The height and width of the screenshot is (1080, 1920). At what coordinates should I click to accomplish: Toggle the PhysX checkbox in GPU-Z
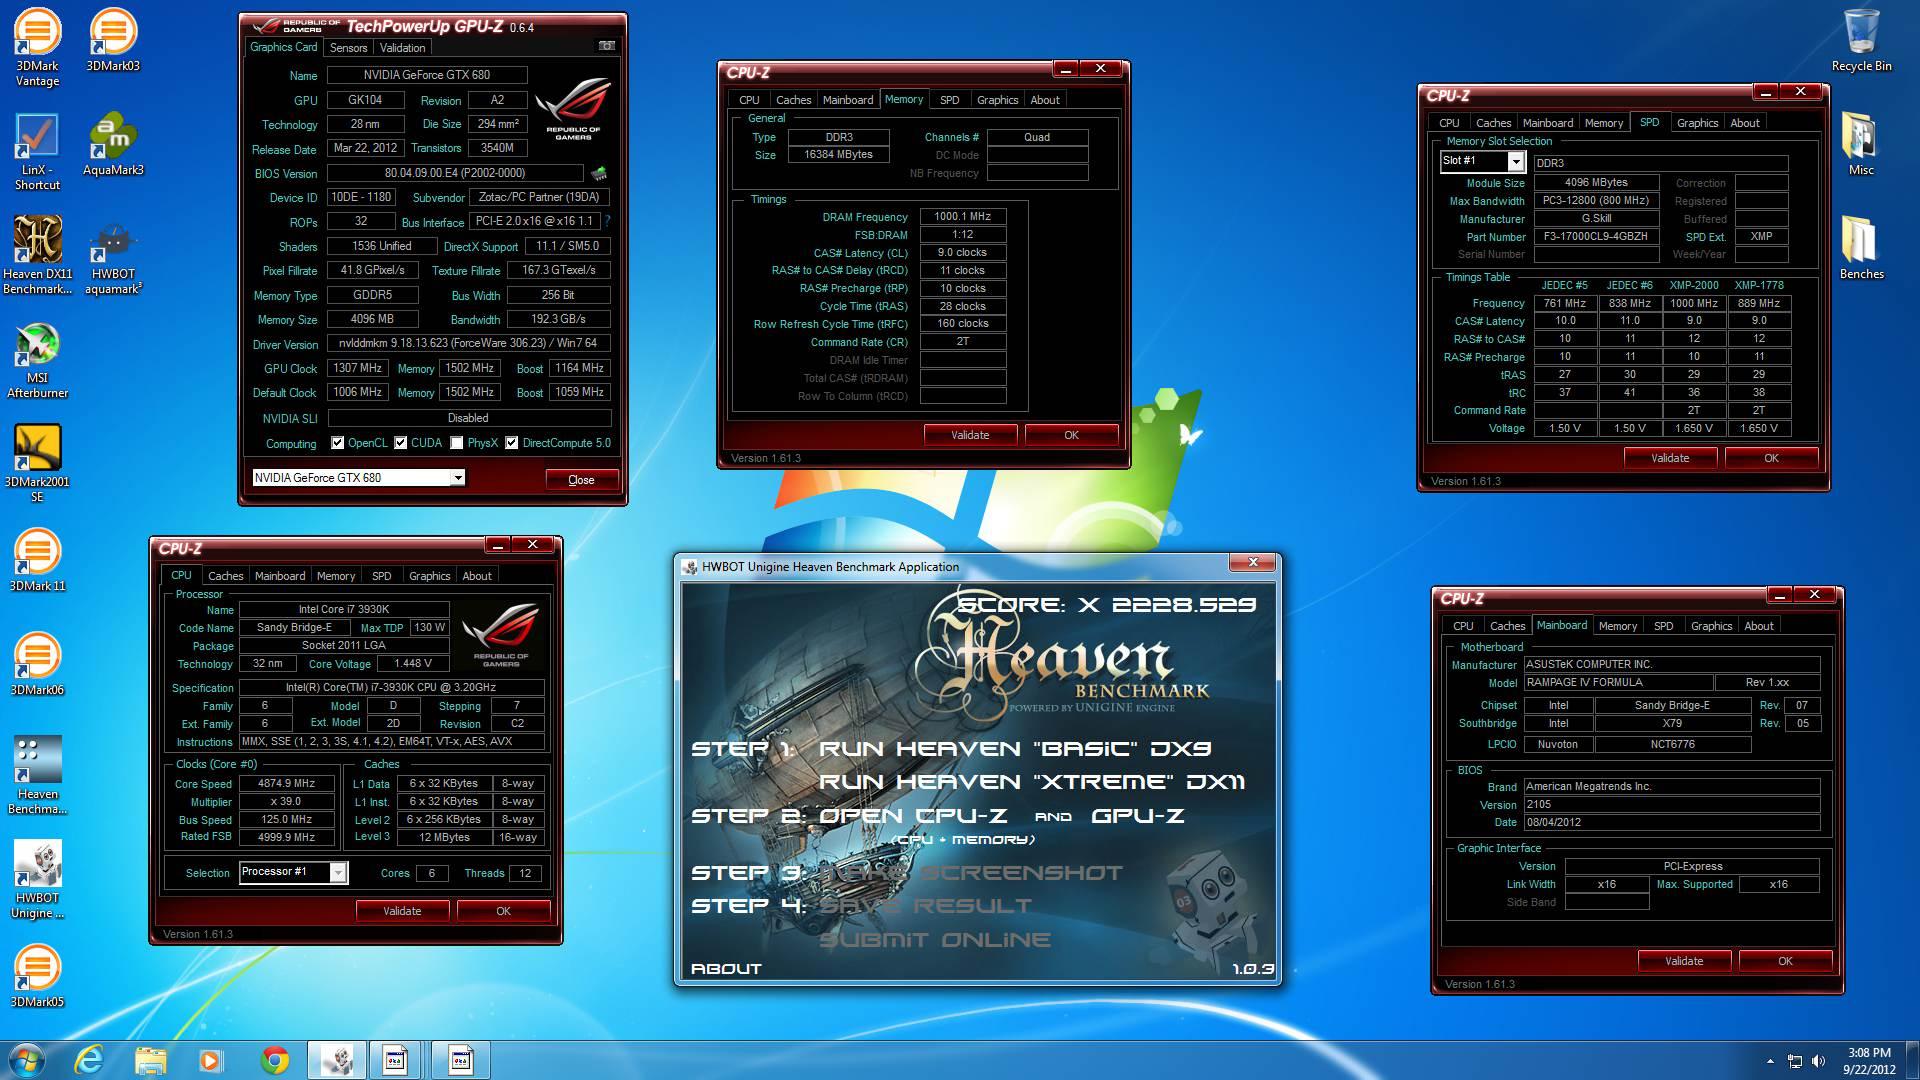457,443
